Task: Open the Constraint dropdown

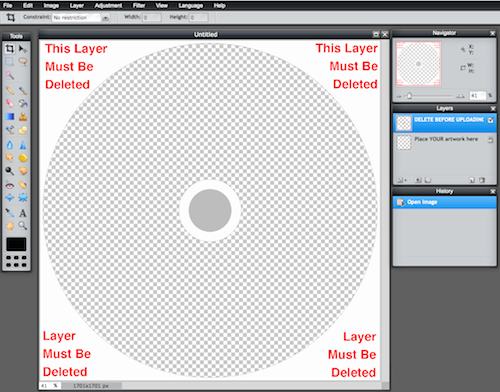Action: (105, 18)
